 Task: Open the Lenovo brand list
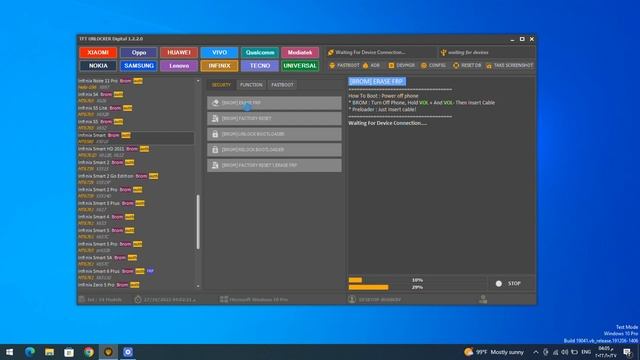179,66
